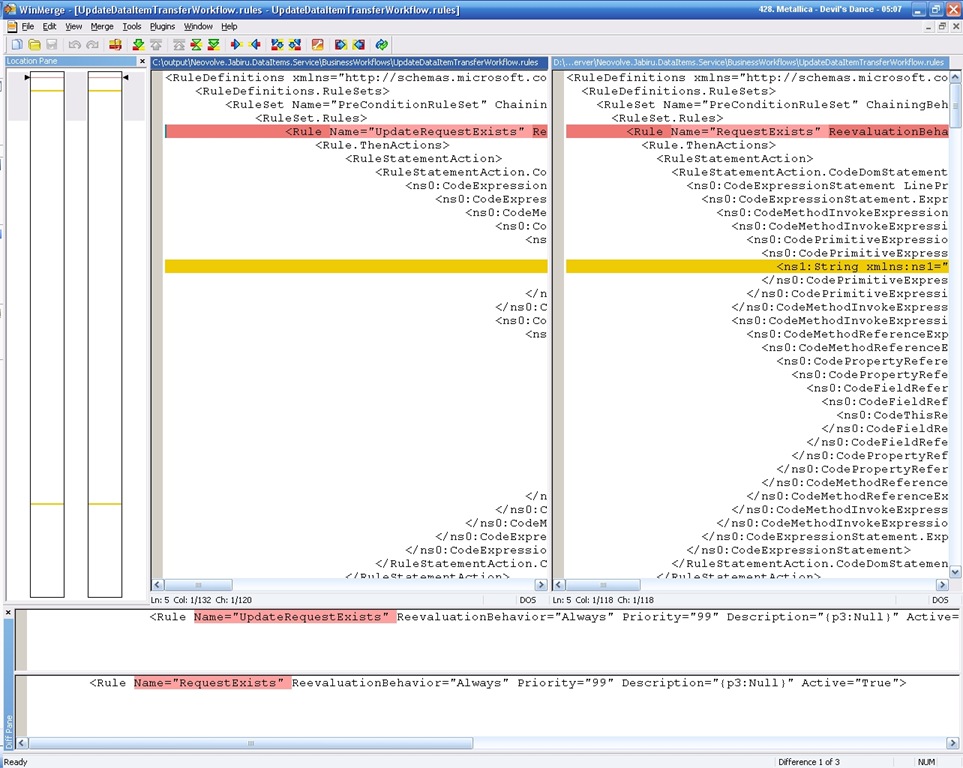The image size is (963, 768).
Task: Click left pane DOS line-ending indicator
Action: click(528, 600)
